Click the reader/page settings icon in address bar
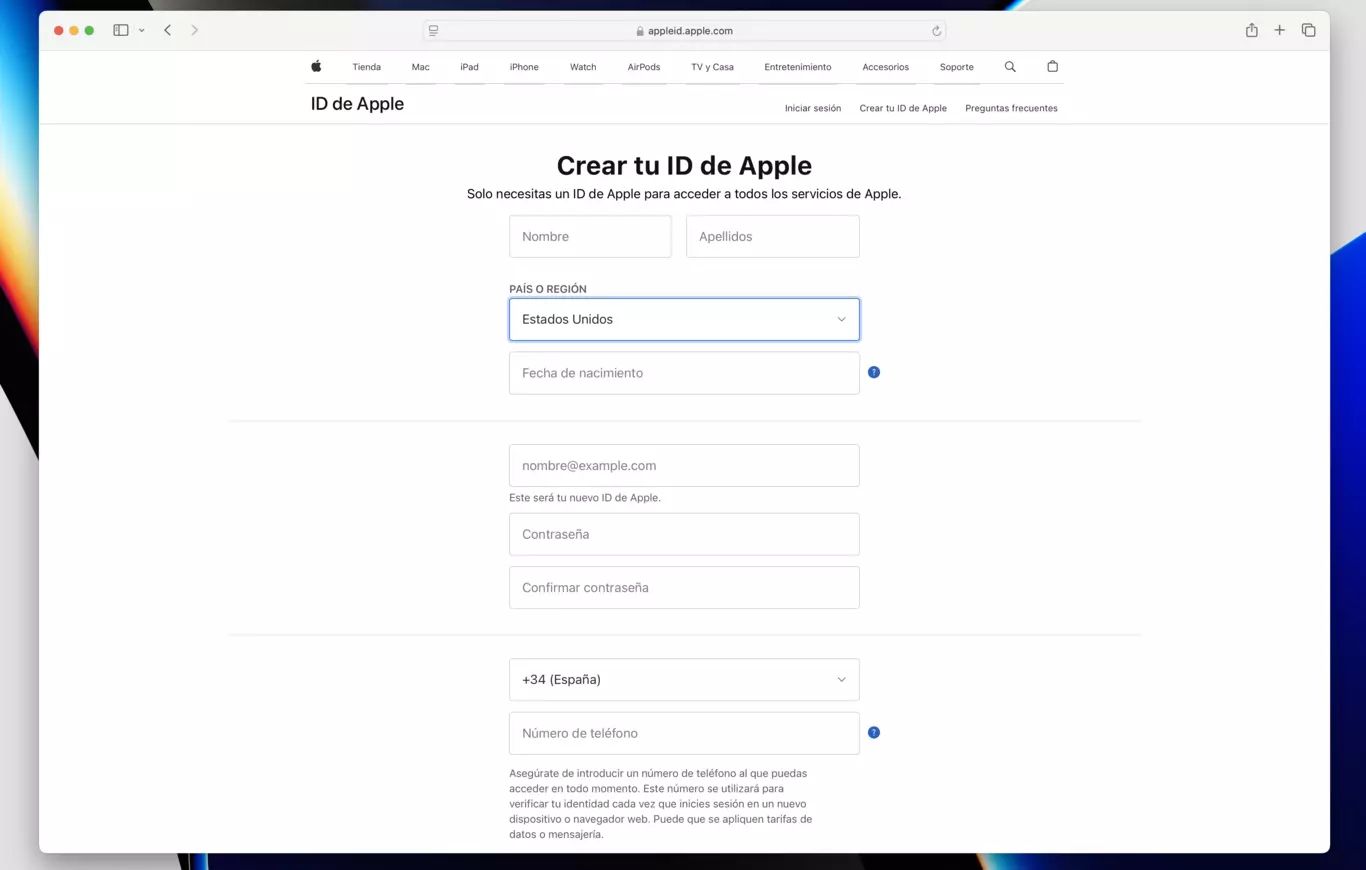 pyautogui.click(x=433, y=31)
